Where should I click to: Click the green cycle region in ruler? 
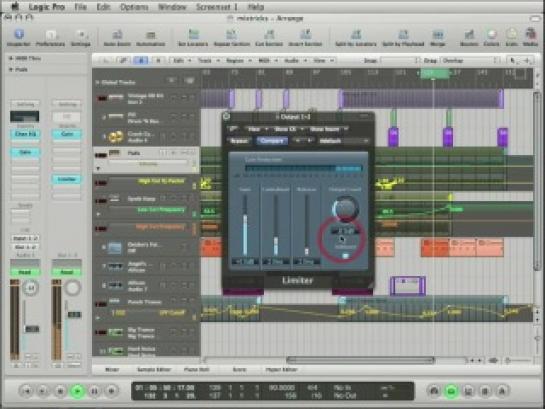pyautogui.click(x=434, y=74)
